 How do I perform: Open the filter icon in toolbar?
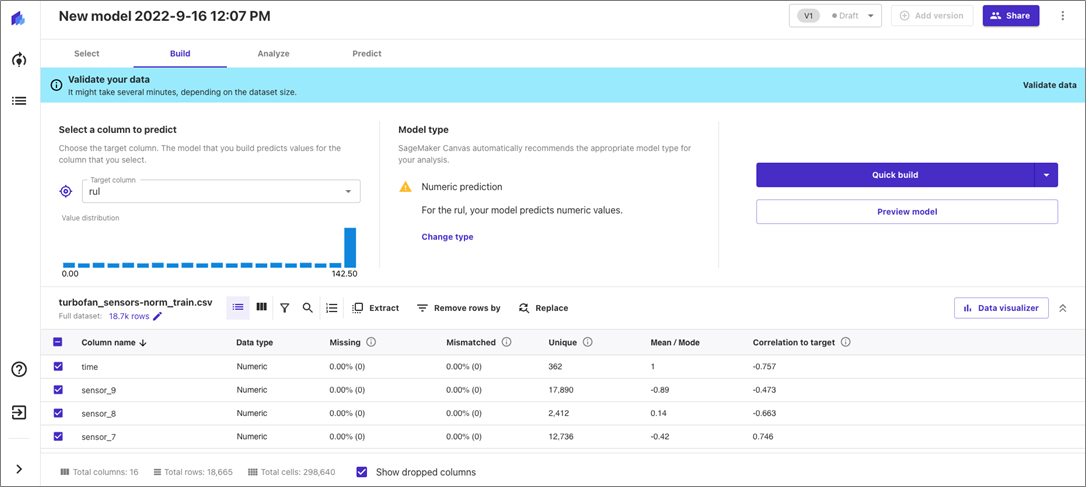coord(285,308)
